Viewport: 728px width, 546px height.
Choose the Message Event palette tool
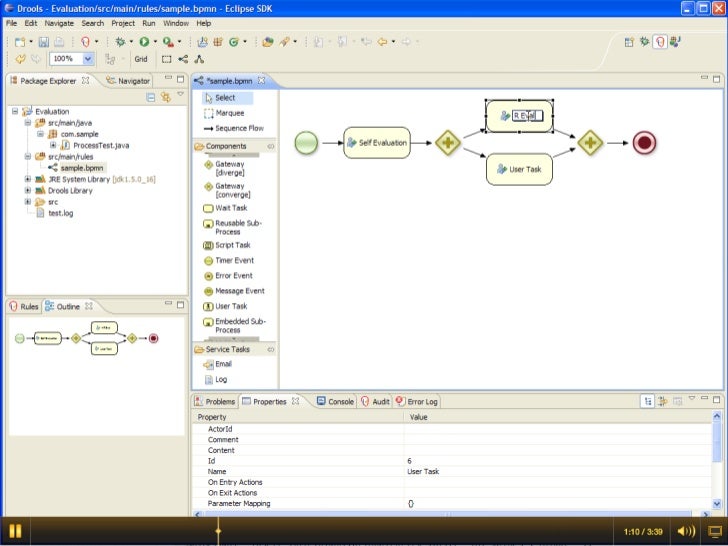[234, 291]
